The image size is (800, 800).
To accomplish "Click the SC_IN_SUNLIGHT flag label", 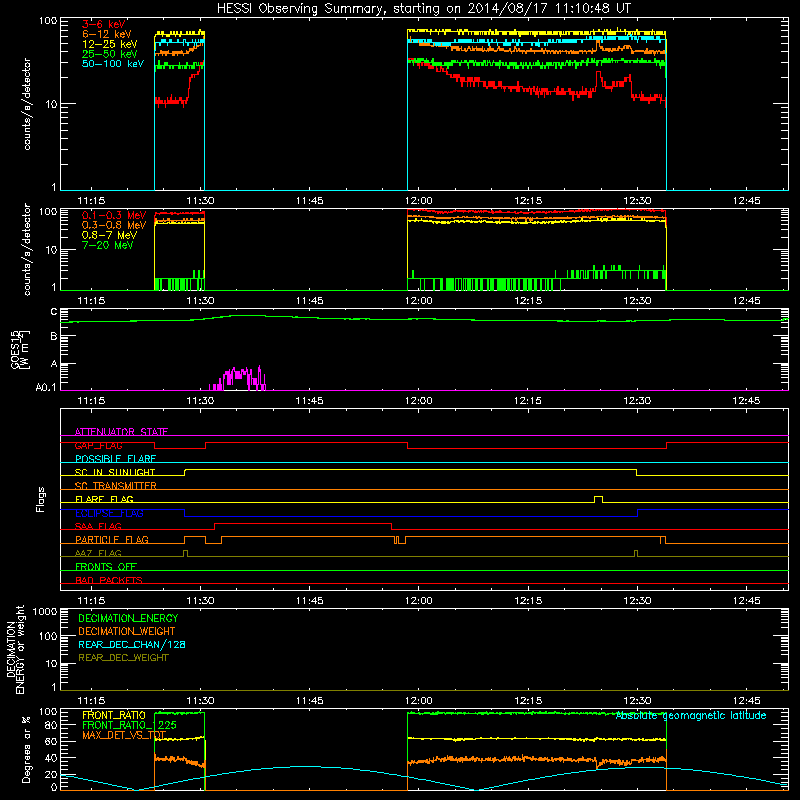I will (x=115, y=472).
